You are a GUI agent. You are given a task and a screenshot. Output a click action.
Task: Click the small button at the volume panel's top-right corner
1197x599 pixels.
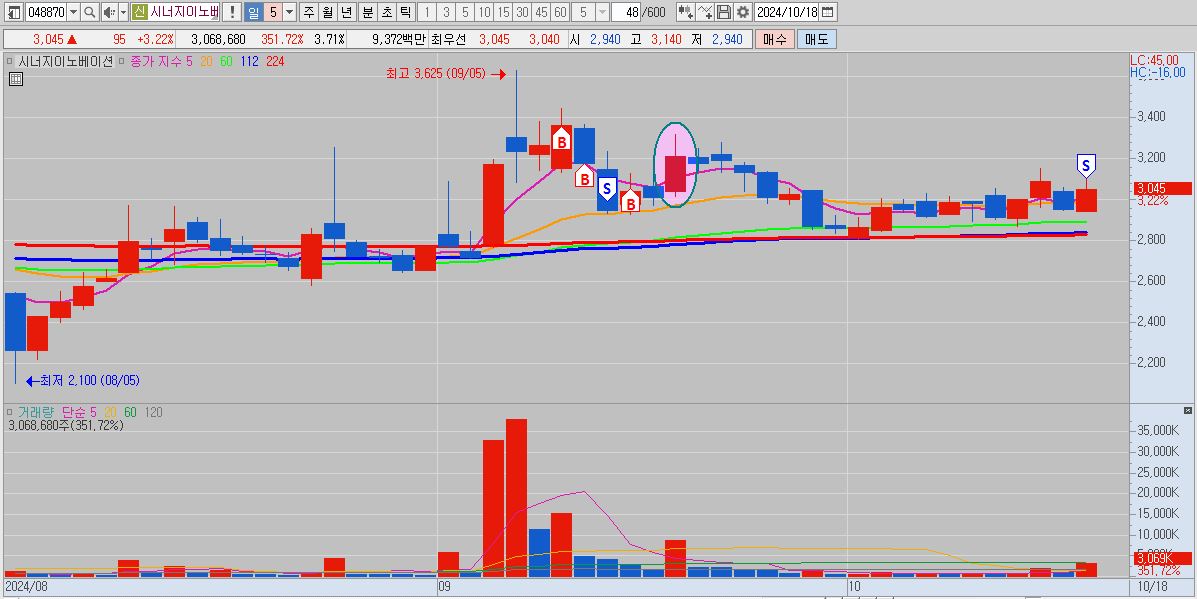pyautogui.click(x=1188, y=411)
